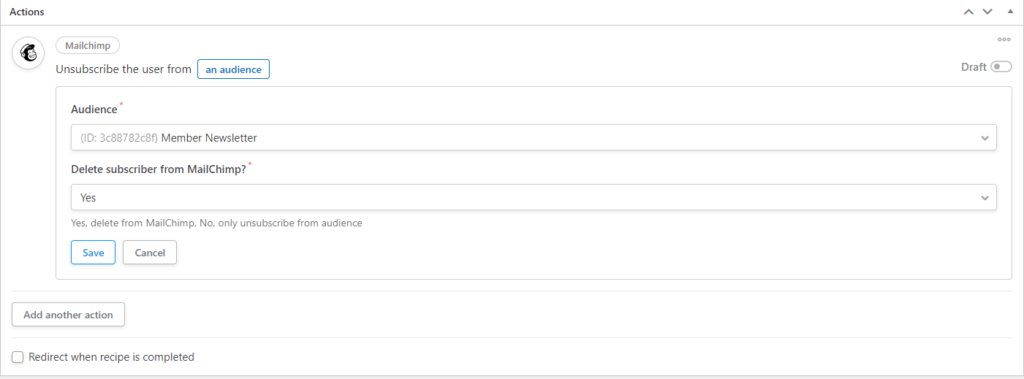This screenshot has width=1024, height=379.
Task: Click the Actions panel header title
Action: [27, 12]
